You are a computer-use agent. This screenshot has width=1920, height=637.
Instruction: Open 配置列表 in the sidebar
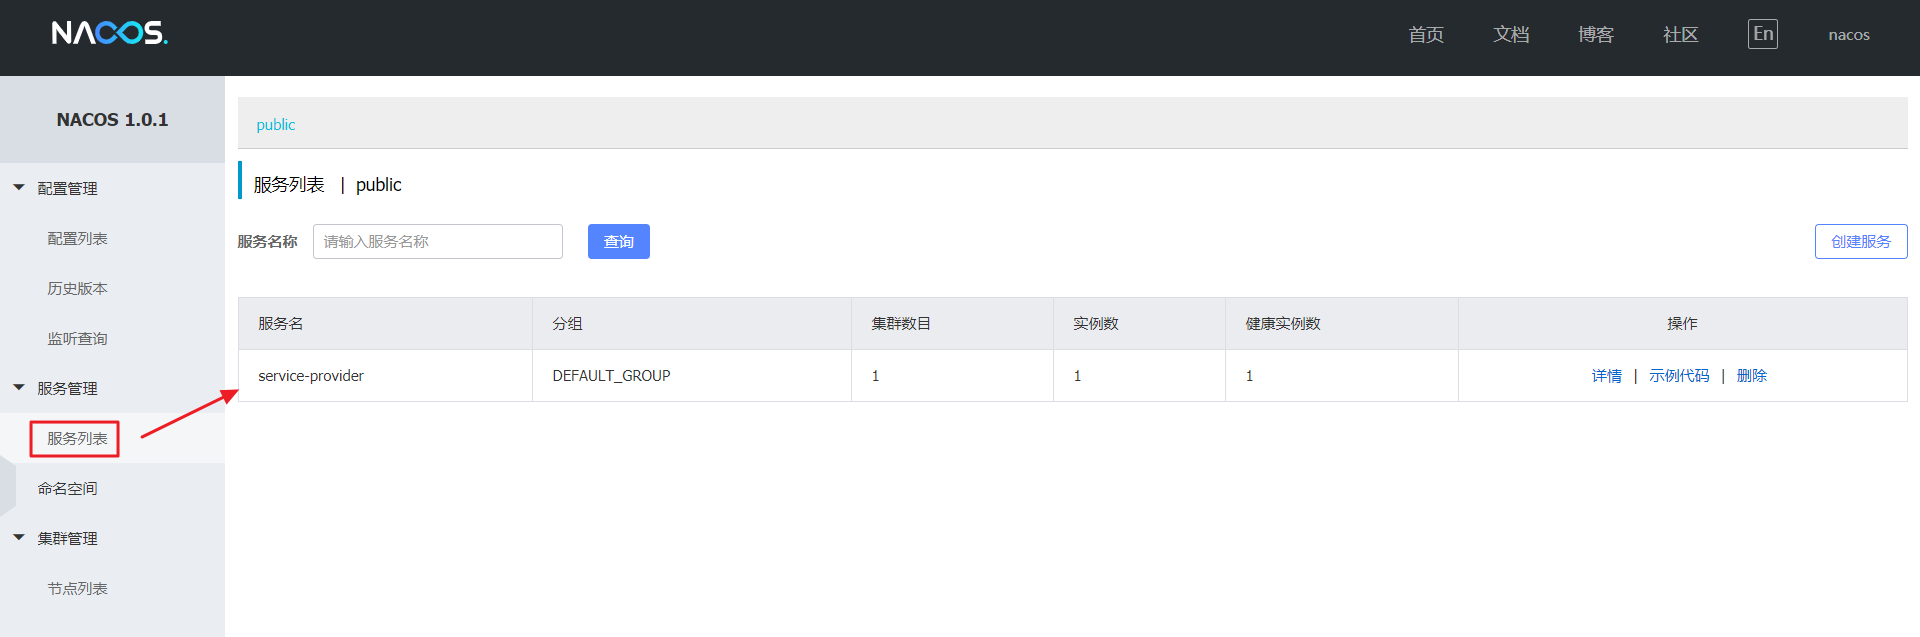(77, 238)
